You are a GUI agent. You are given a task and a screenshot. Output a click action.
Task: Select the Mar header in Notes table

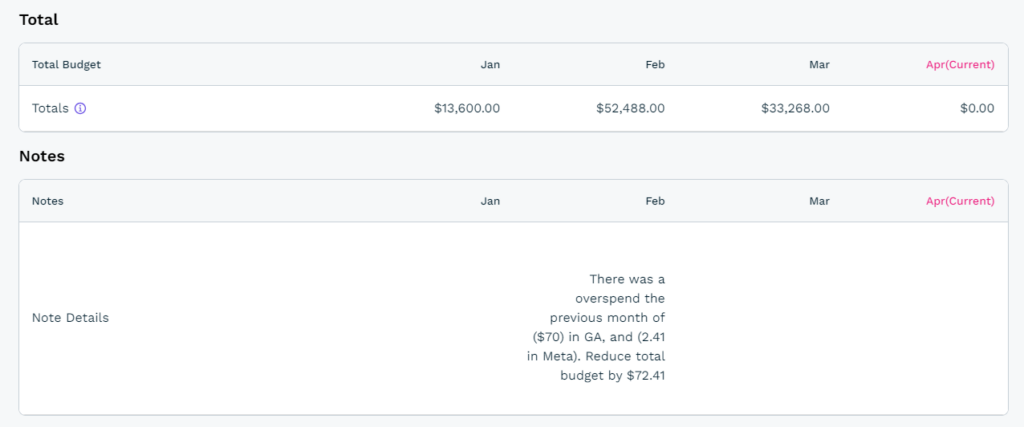pyautogui.click(x=819, y=200)
